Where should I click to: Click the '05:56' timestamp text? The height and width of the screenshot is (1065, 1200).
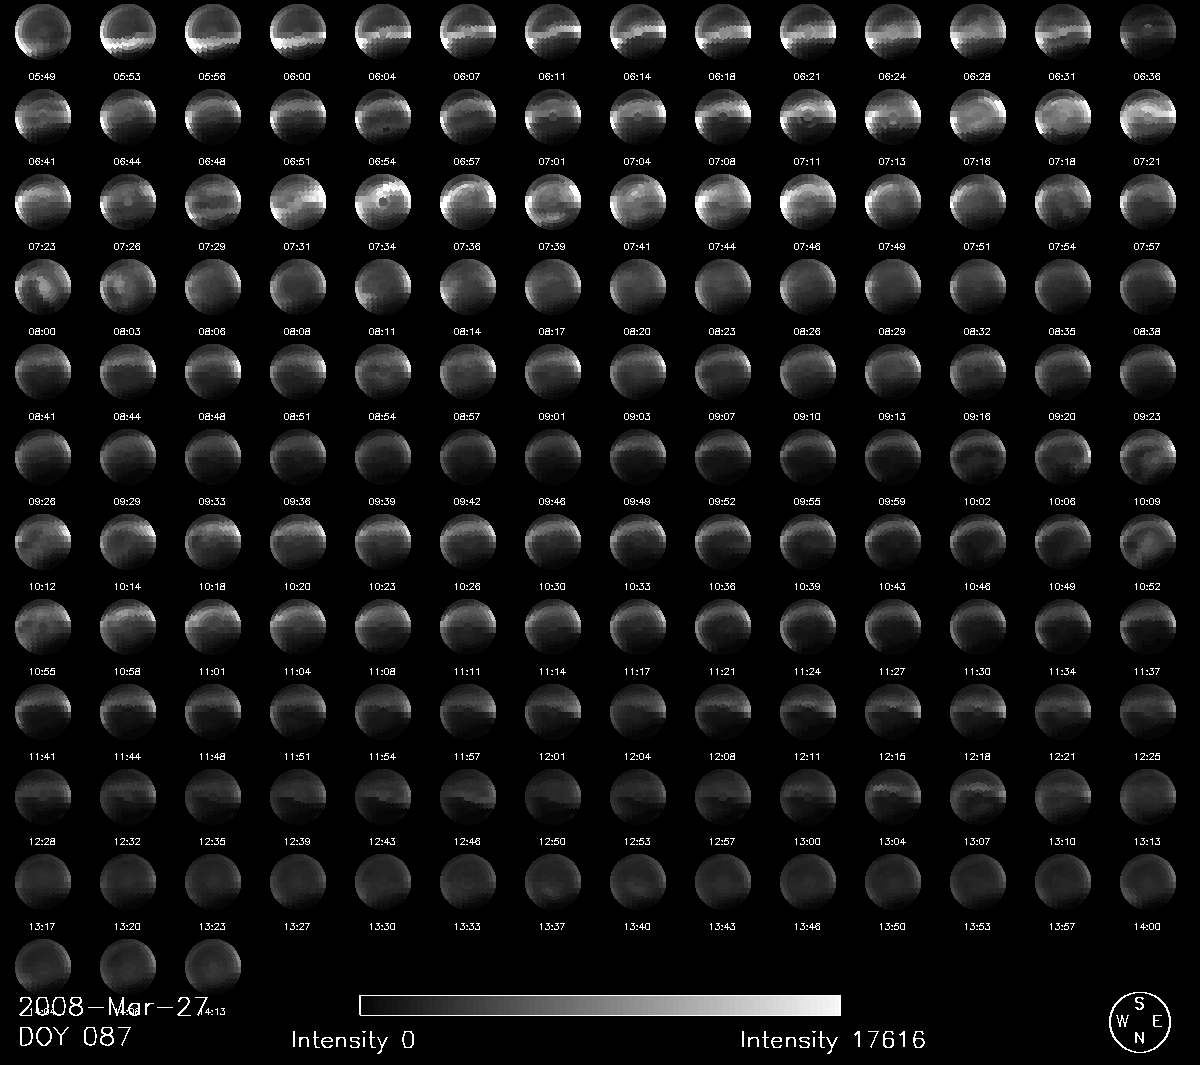tap(212, 76)
